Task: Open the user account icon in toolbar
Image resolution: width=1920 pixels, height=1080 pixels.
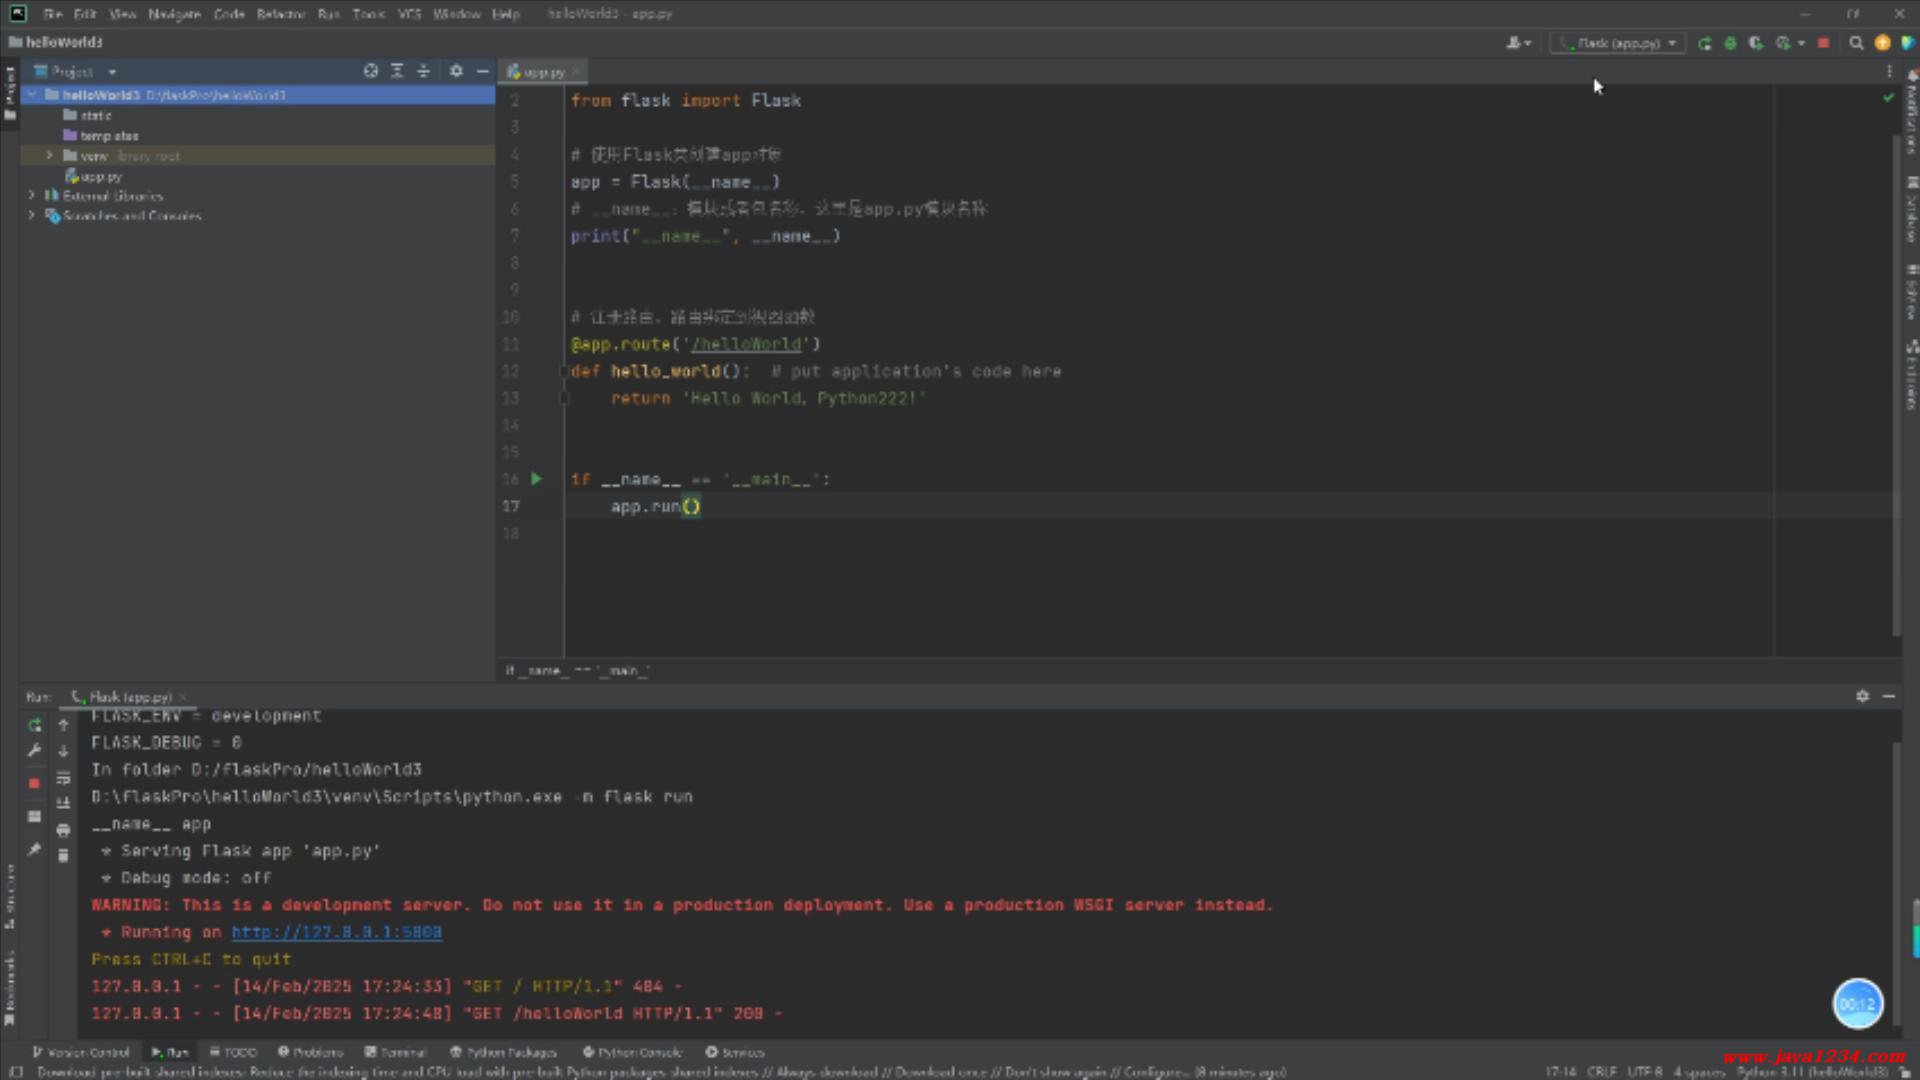Action: click(x=1516, y=43)
